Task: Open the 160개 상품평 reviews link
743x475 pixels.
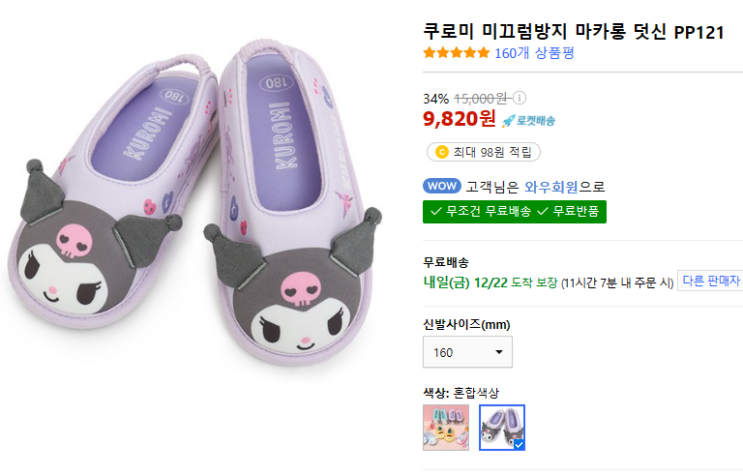Action: [x=534, y=53]
